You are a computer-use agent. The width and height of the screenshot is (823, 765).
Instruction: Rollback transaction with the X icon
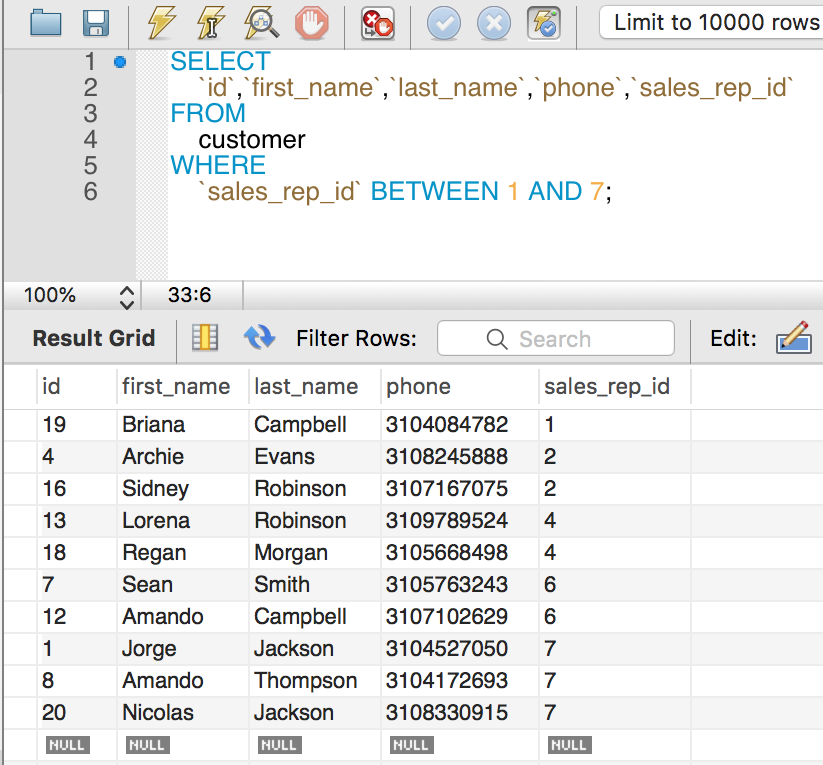[x=494, y=23]
